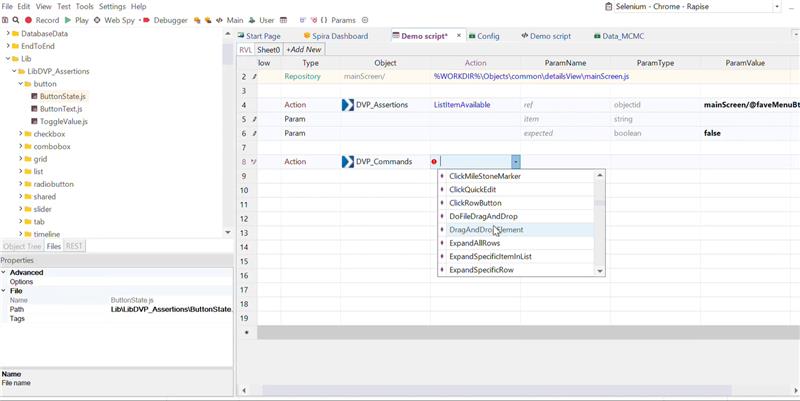800x401 pixels.
Task: Click the grid horizontal scrollbar
Action: click(497, 390)
